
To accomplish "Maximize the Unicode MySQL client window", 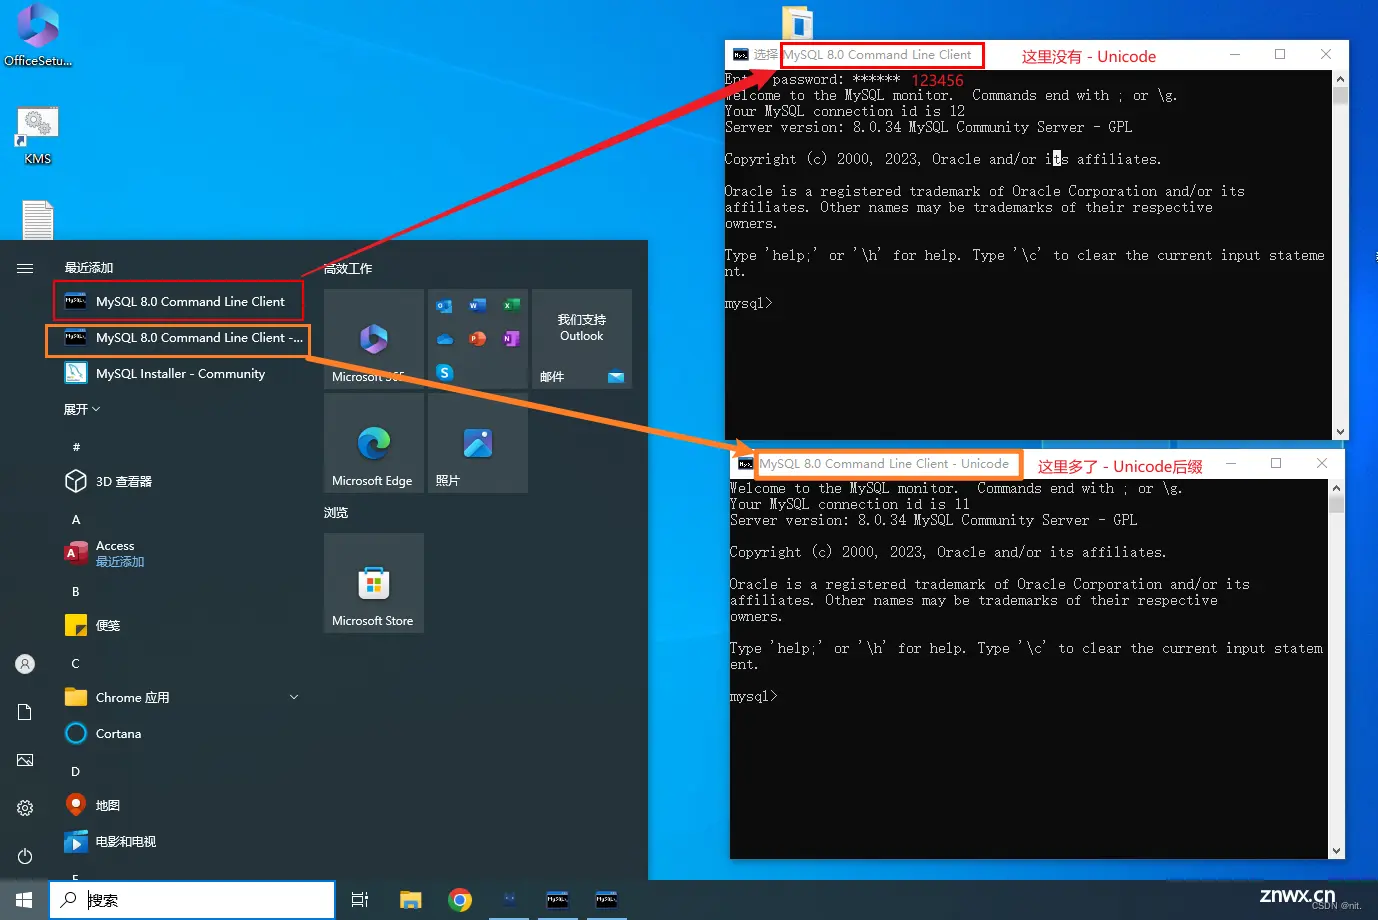I will point(1276,463).
